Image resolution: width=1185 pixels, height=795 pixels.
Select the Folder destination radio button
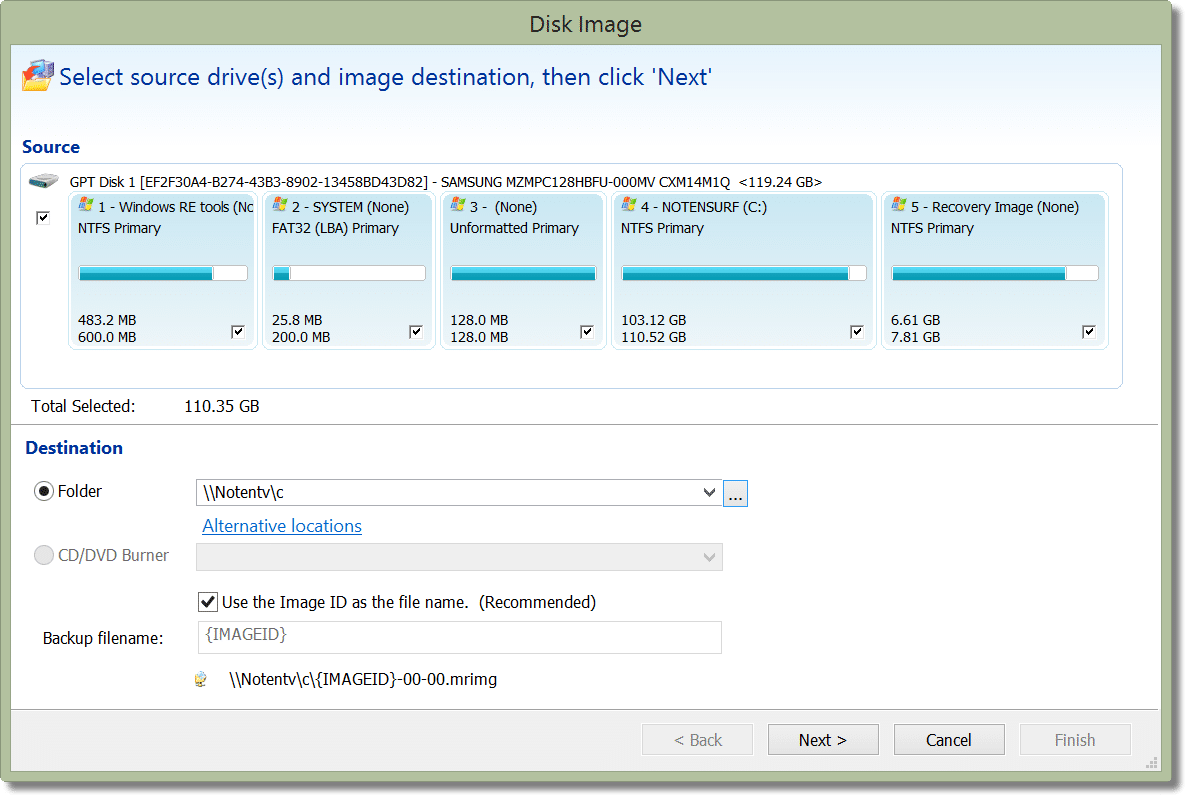tap(44, 492)
